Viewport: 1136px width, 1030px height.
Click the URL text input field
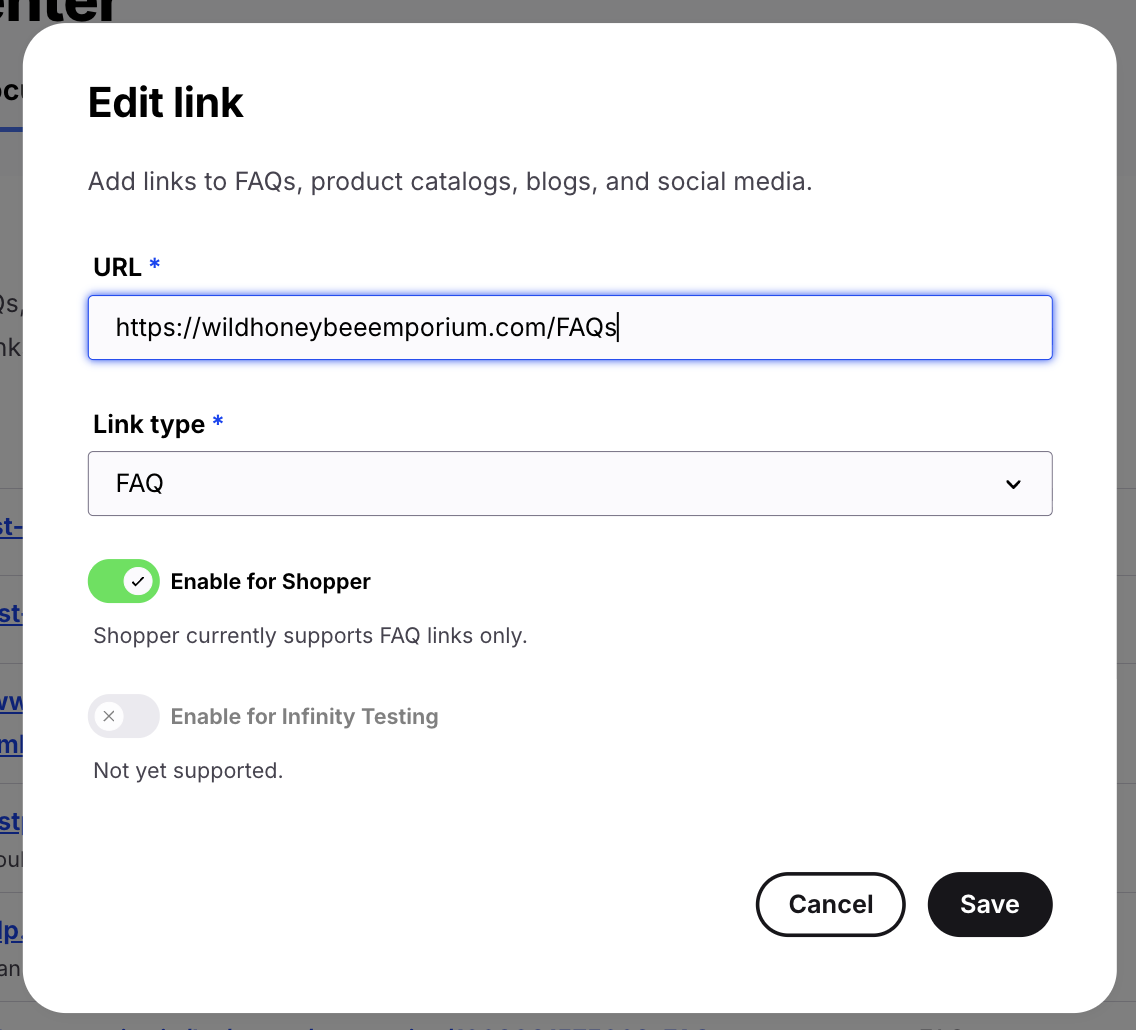coord(569,327)
